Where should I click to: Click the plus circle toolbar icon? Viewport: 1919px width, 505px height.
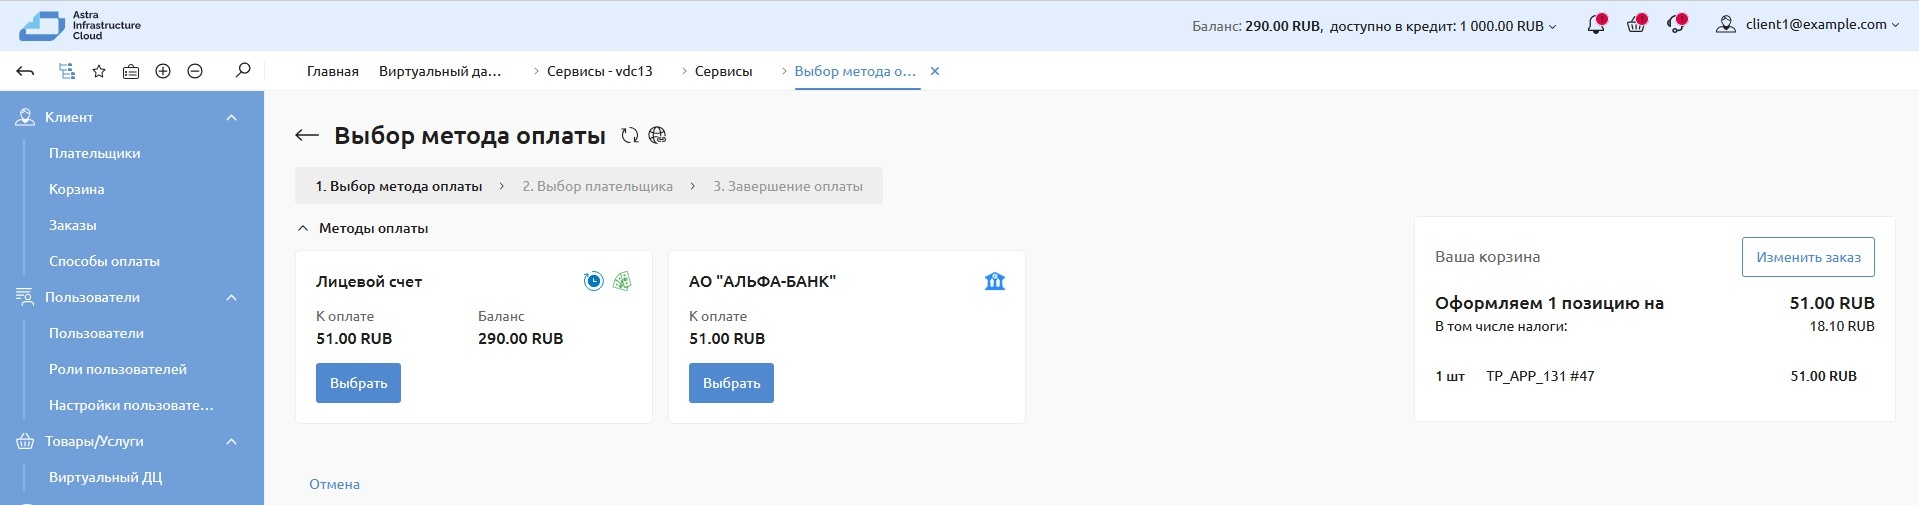coord(163,71)
